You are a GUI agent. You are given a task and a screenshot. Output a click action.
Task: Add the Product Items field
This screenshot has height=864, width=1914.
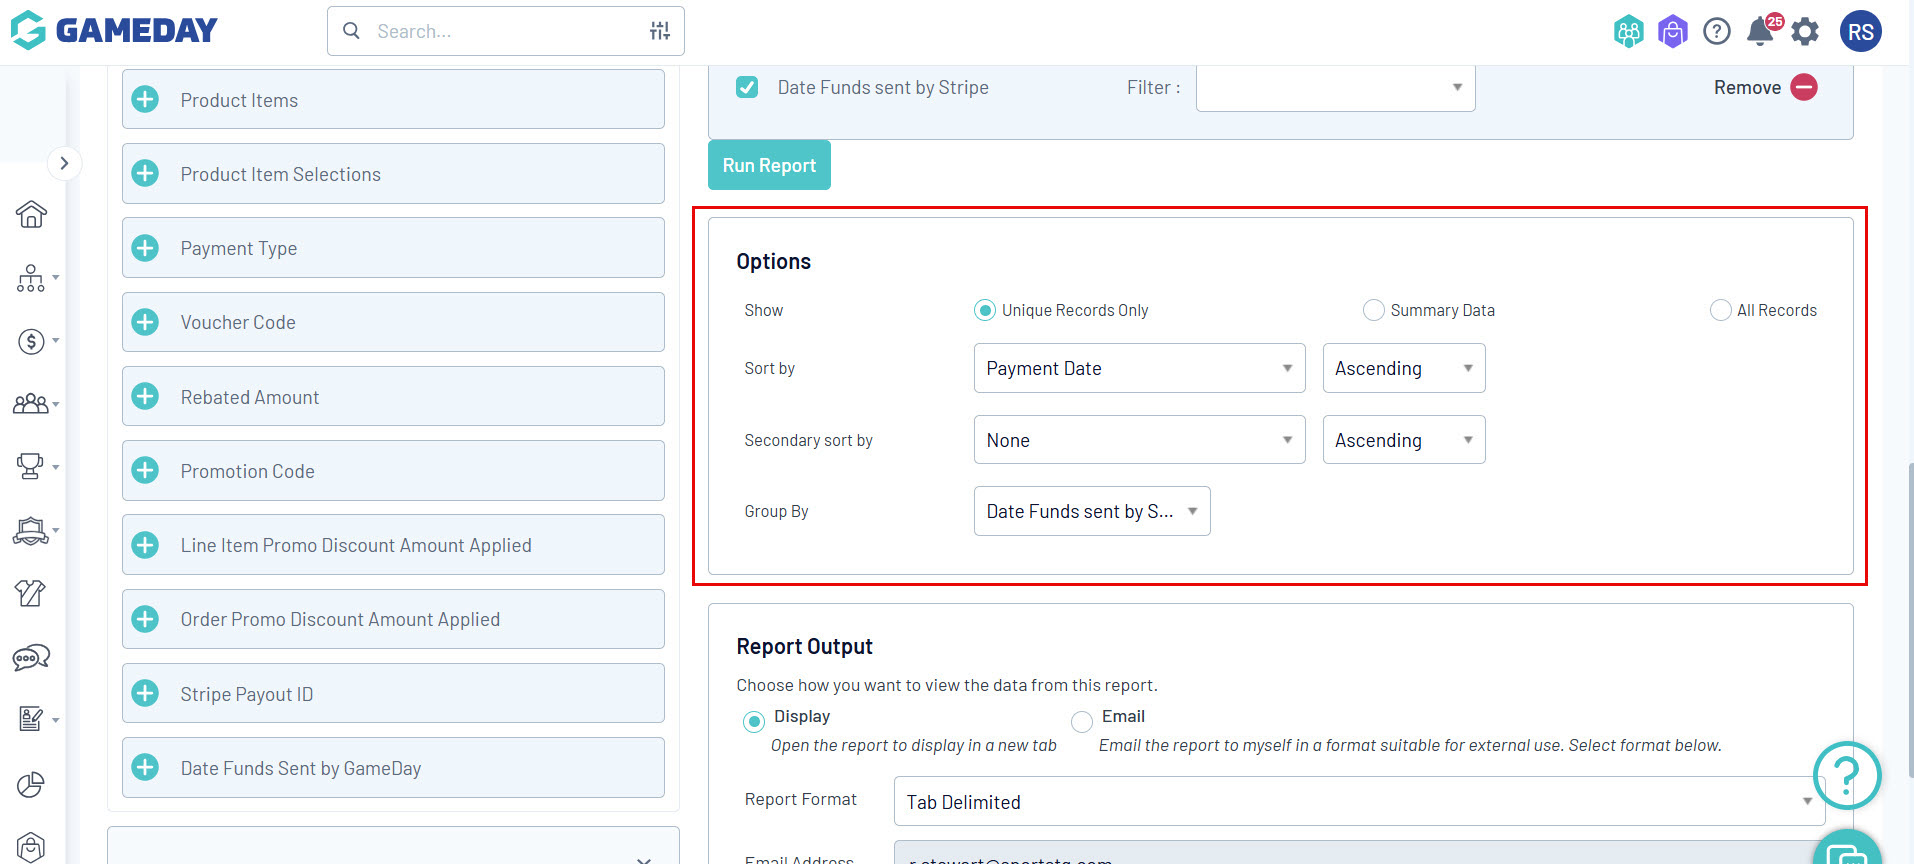[146, 100]
